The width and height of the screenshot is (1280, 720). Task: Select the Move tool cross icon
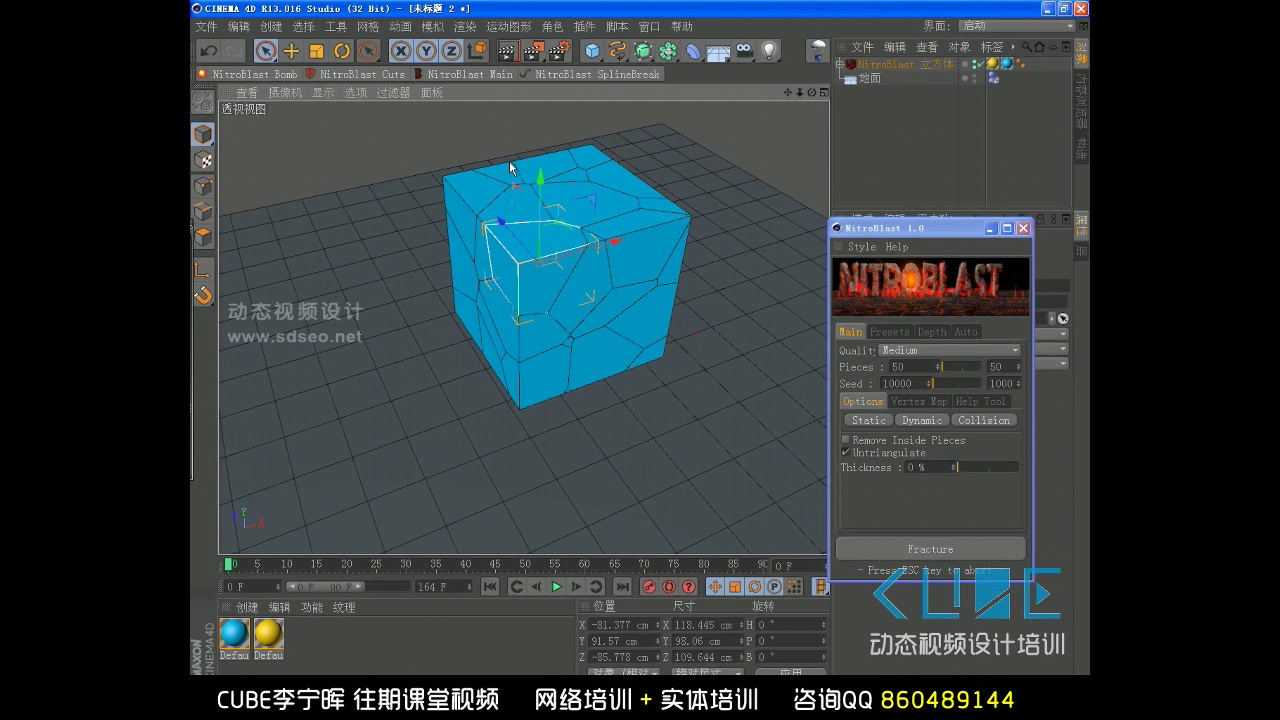(x=291, y=51)
